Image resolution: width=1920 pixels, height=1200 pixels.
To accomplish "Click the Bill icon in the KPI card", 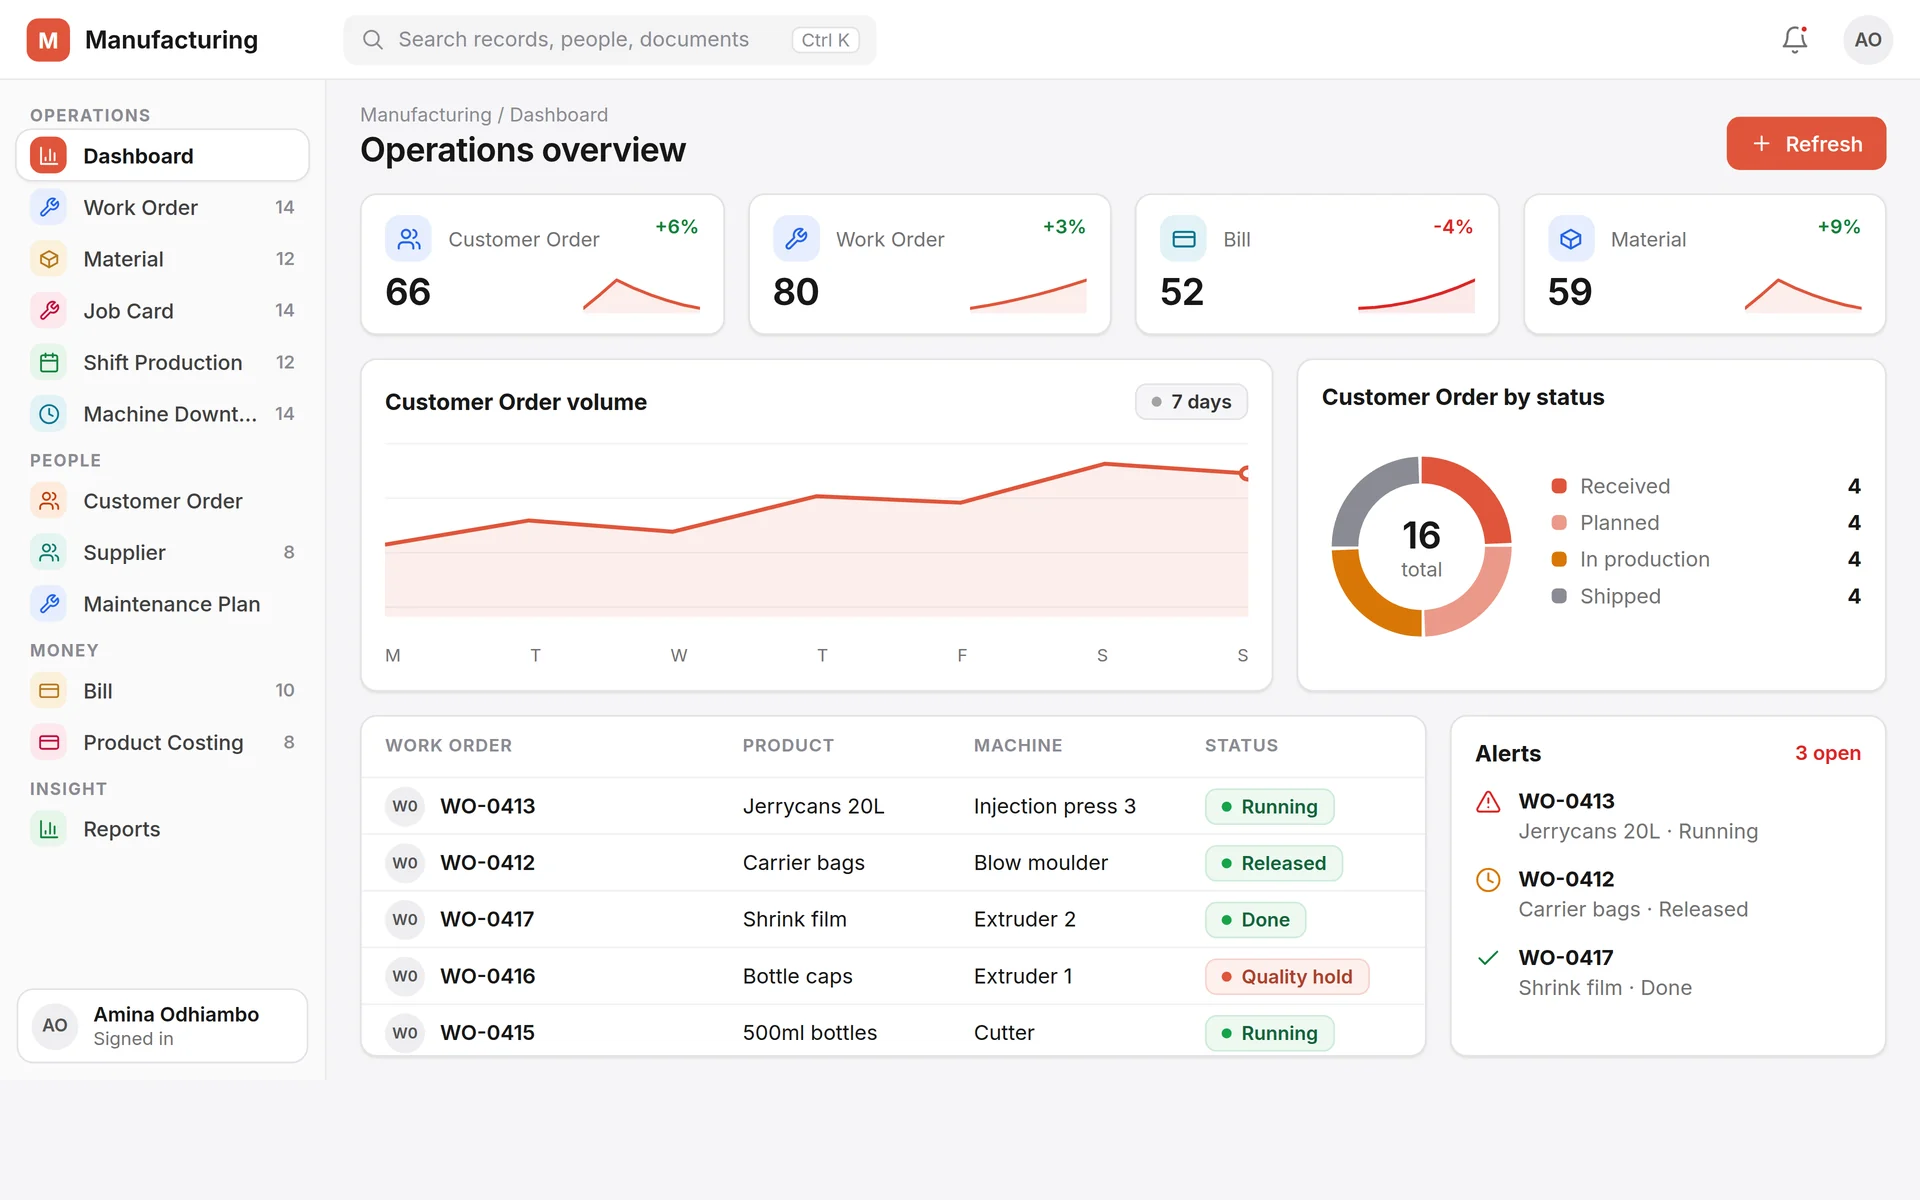I will click(x=1184, y=239).
